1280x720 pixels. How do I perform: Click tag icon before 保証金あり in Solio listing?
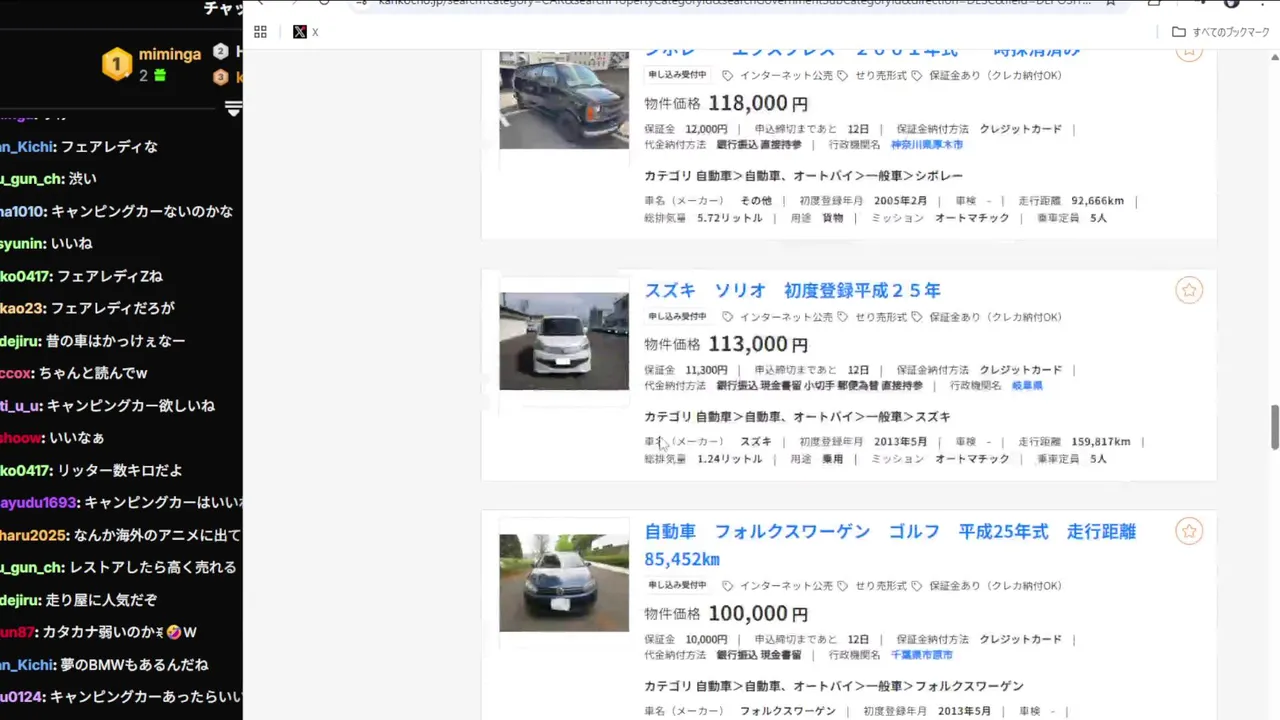click(x=917, y=317)
